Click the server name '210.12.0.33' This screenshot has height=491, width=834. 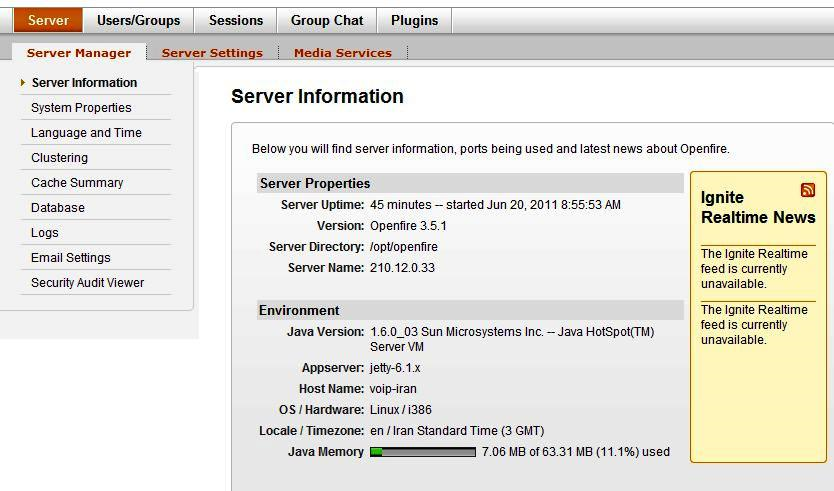402,268
